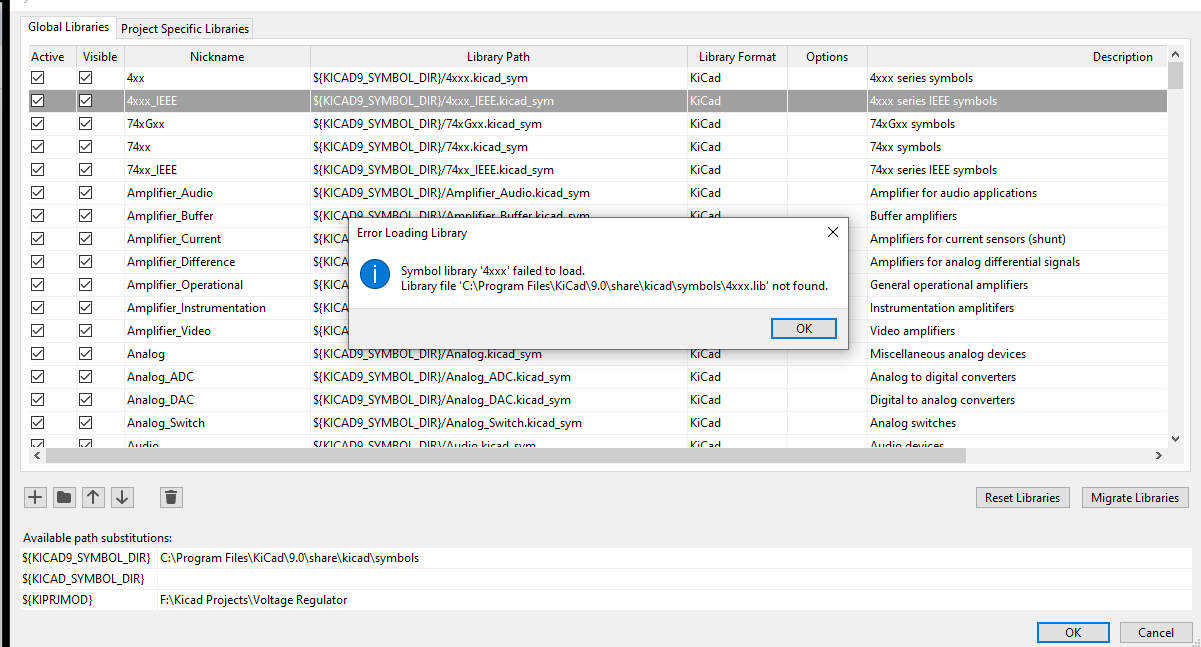Click the folder icon to browse libraries
The width and height of the screenshot is (1201, 647).
(x=64, y=497)
